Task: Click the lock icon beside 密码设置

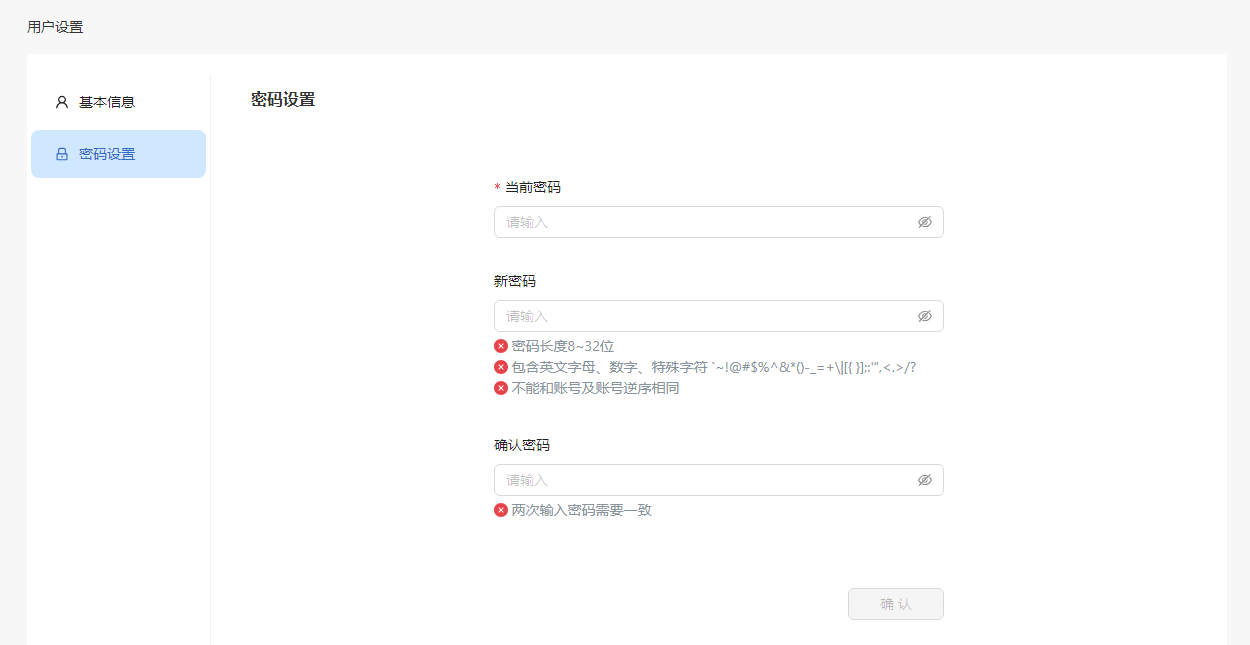Action: pyautogui.click(x=62, y=154)
